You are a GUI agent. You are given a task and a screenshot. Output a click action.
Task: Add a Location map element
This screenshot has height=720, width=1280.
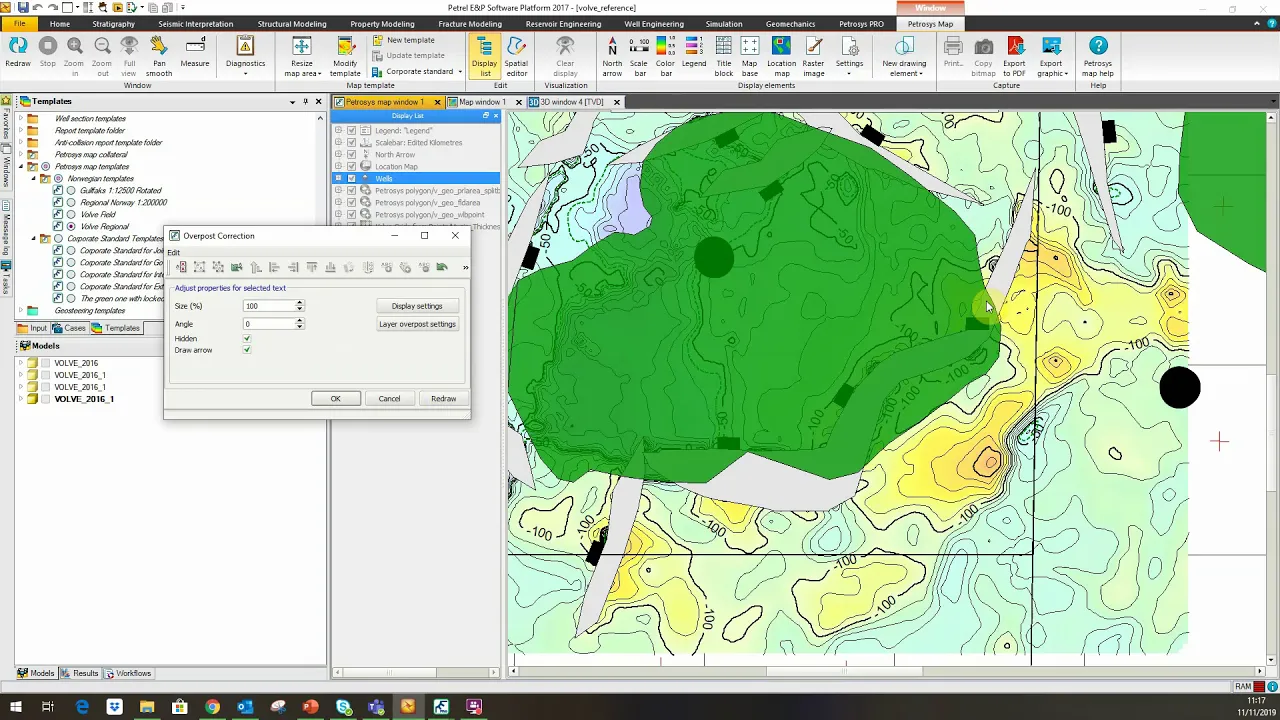pyautogui.click(x=781, y=56)
